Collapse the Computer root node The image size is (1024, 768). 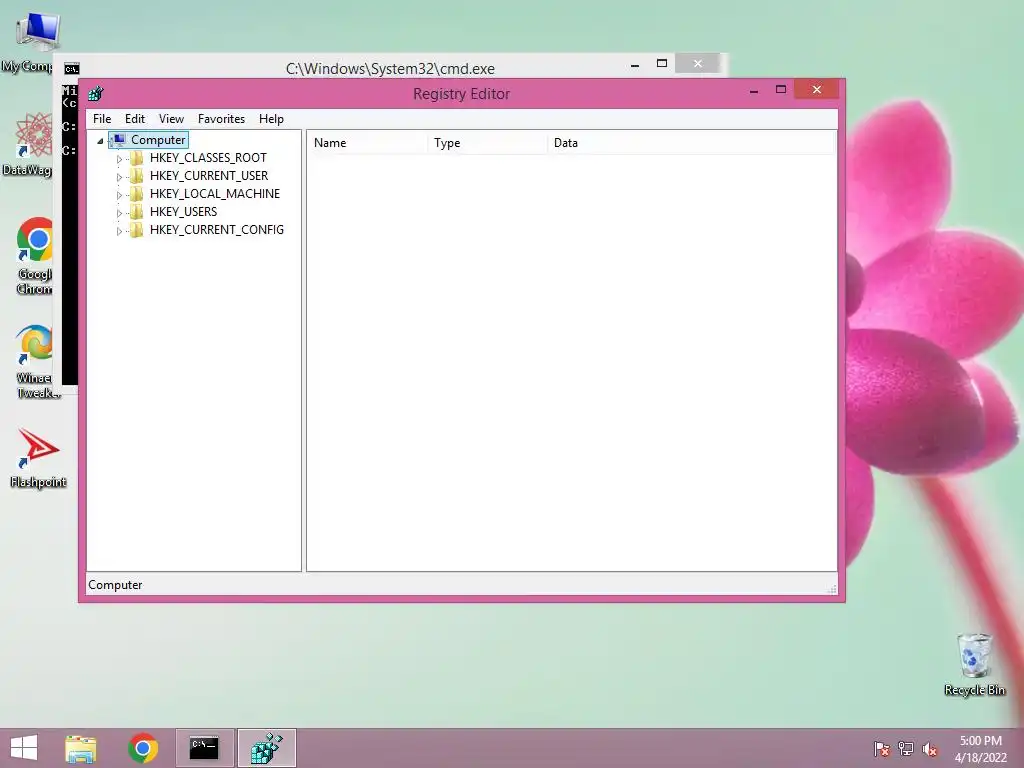pos(100,140)
